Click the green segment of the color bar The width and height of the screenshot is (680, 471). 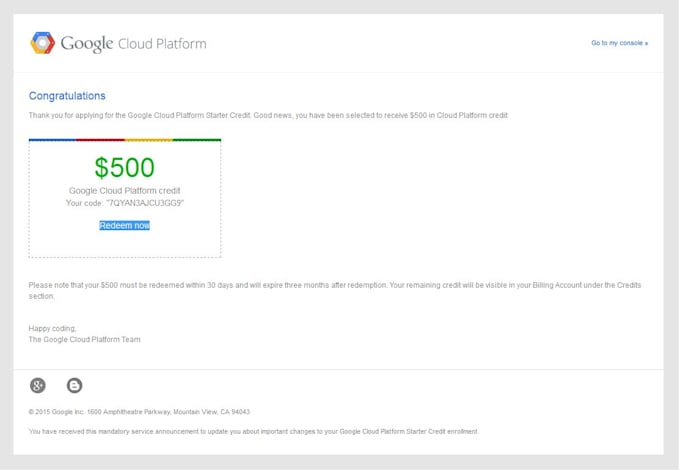[197, 140]
